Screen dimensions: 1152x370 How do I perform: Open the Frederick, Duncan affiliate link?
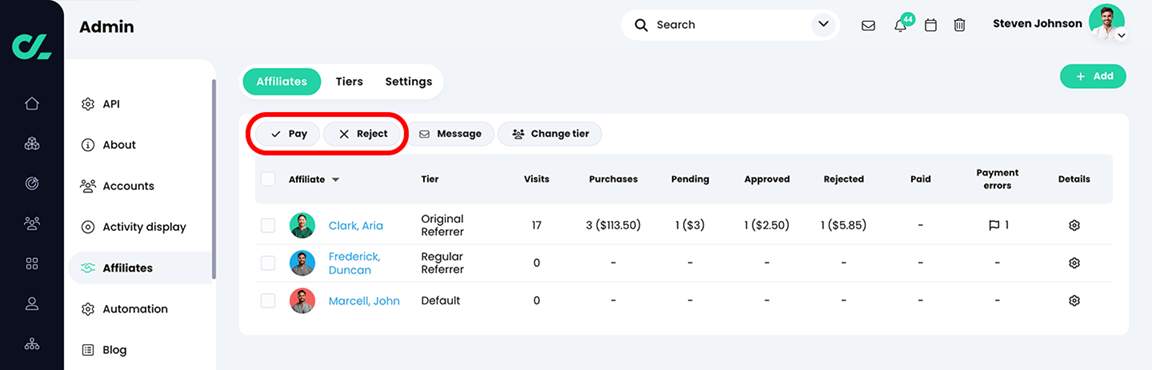[354, 263]
